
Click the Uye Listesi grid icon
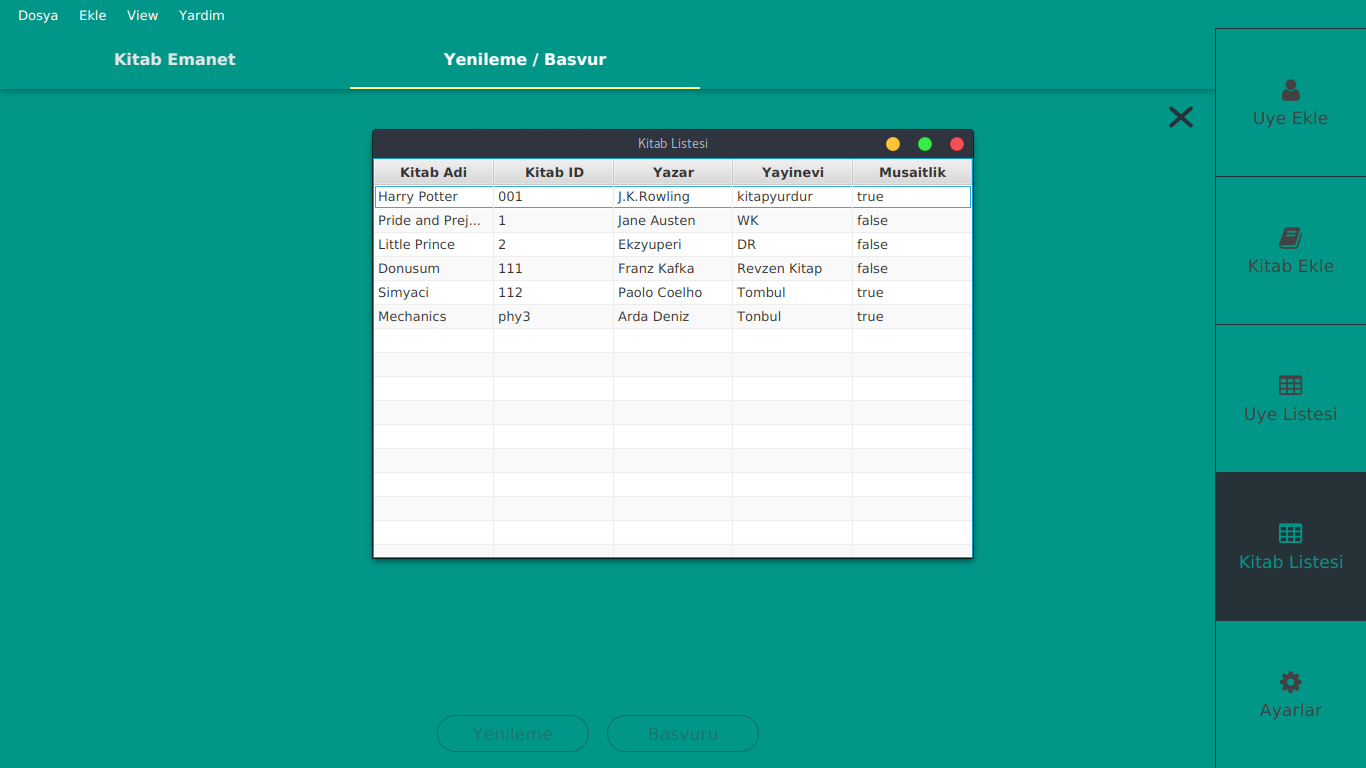(1290, 386)
